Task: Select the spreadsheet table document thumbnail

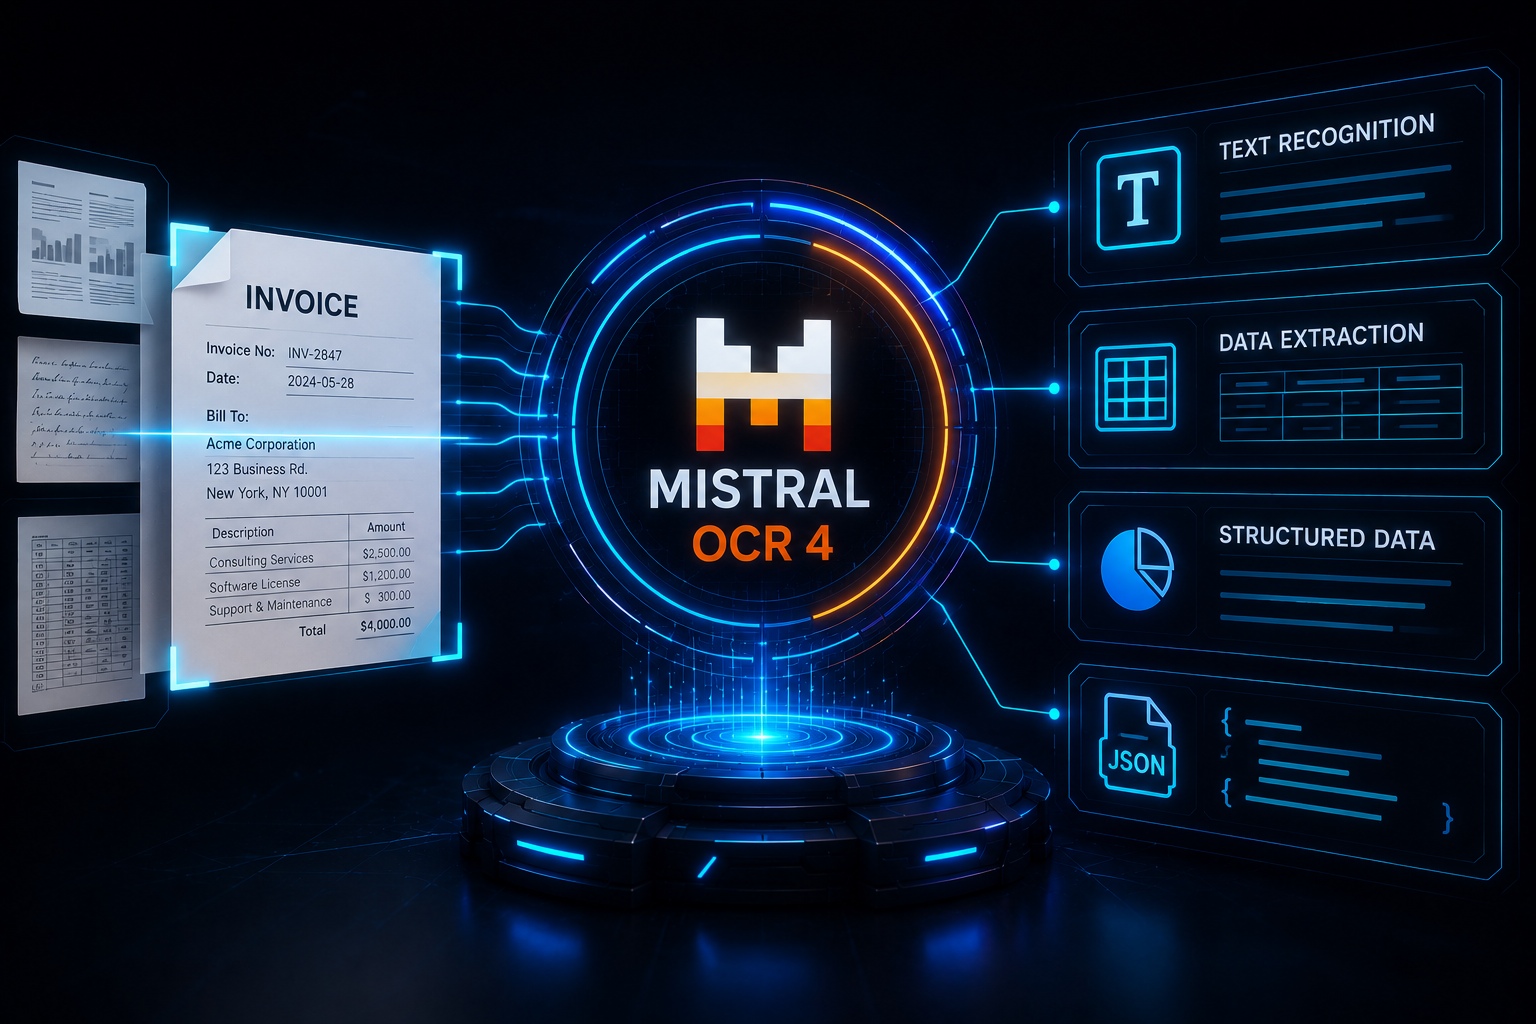Action: click(80, 613)
